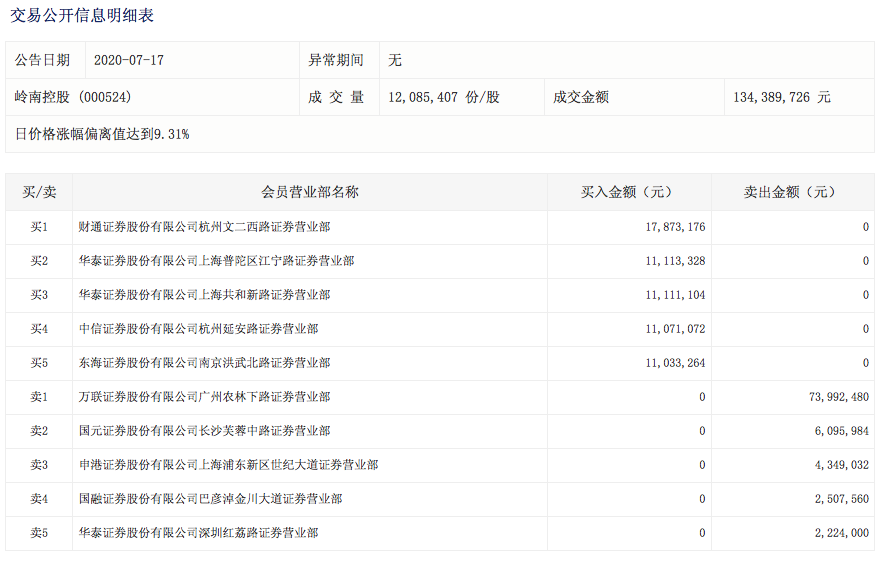
Task: Select 华泰证券上海普陀区江宁路营业部 entry
Action: [x=216, y=261]
